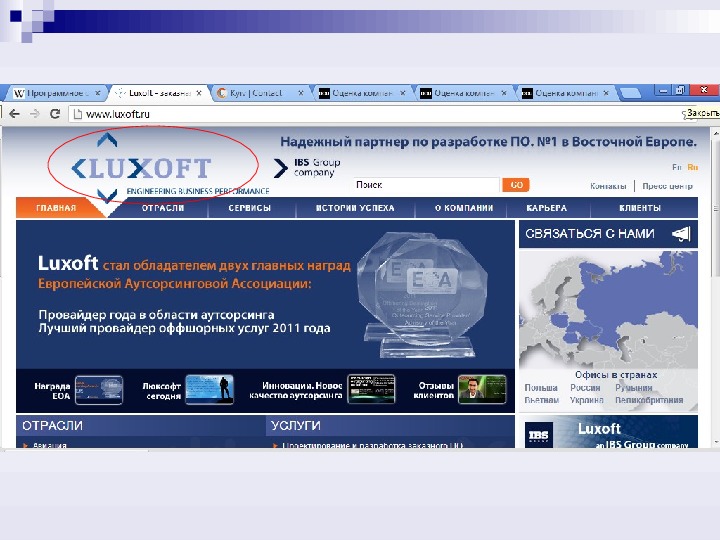Open the Отрасли menu item

[x=163, y=208]
